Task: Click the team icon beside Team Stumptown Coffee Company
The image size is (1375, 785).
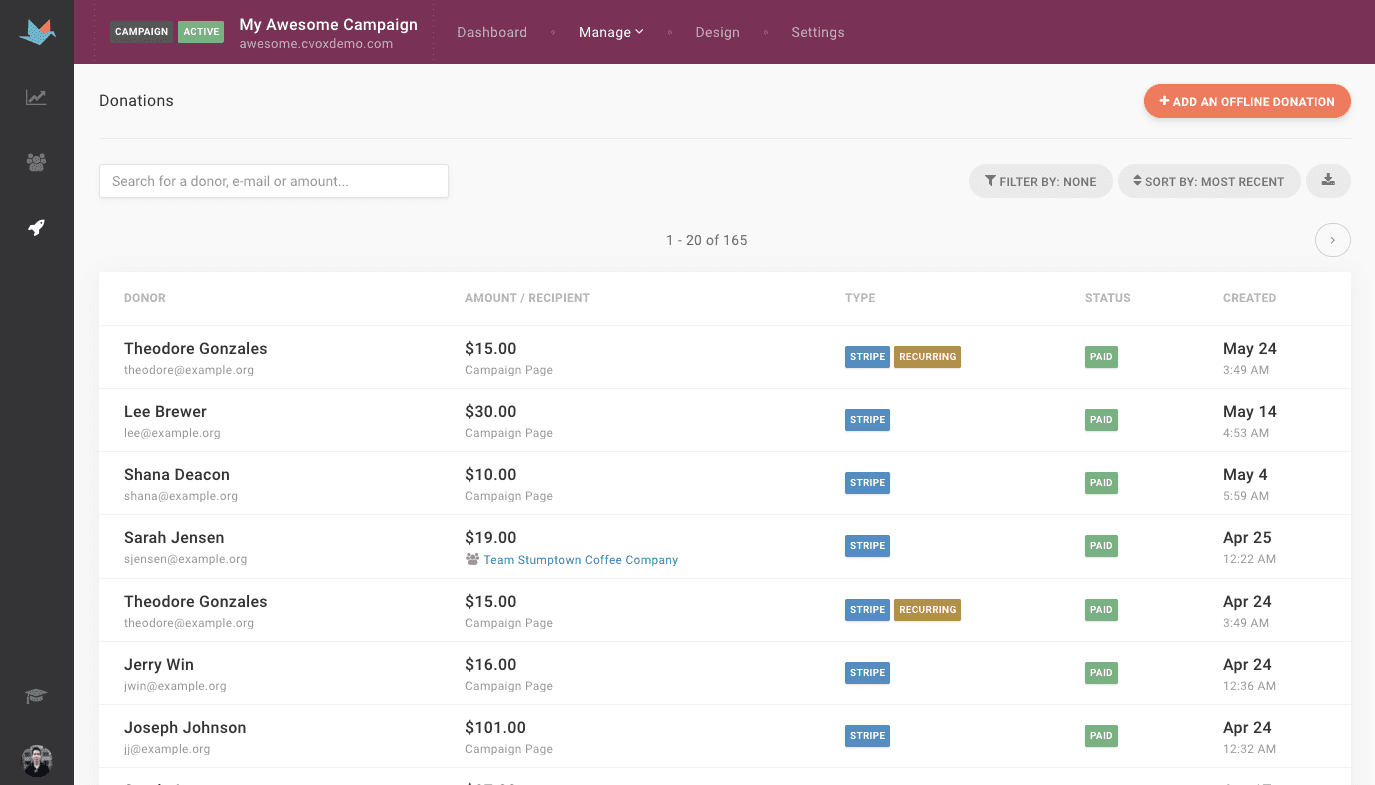Action: [472, 559]
